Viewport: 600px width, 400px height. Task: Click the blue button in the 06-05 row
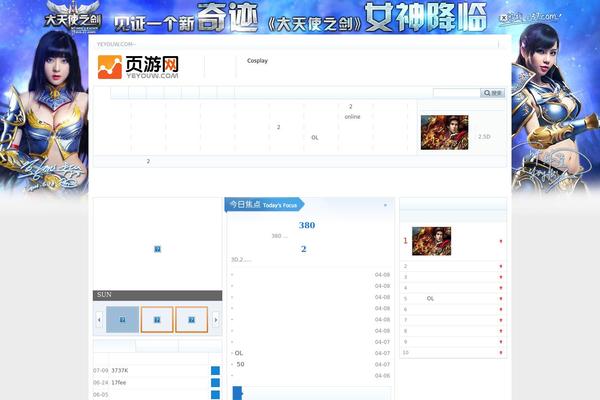point(215,394)
